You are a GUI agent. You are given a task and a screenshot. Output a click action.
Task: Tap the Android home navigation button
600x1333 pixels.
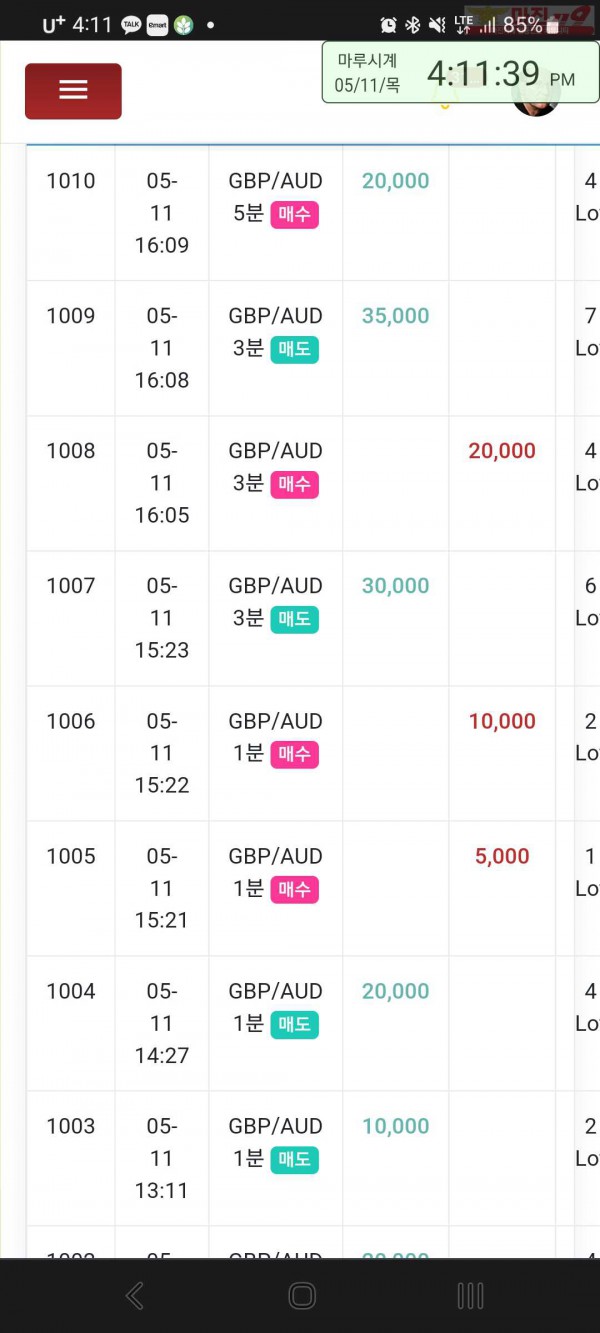pyautogui.click(x=302, y=1296)
